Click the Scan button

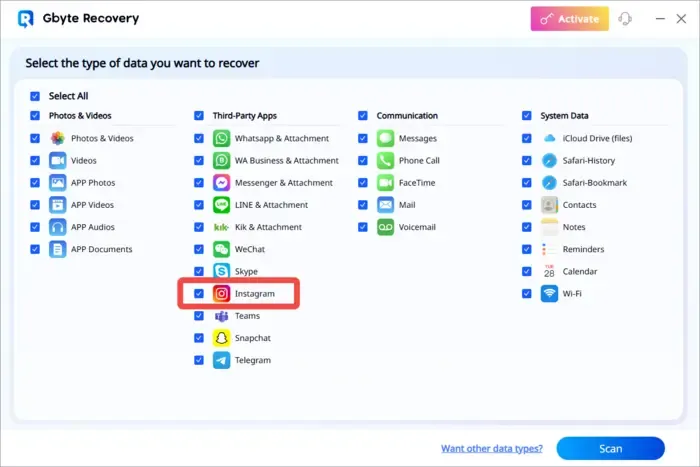tap(610, 448)
